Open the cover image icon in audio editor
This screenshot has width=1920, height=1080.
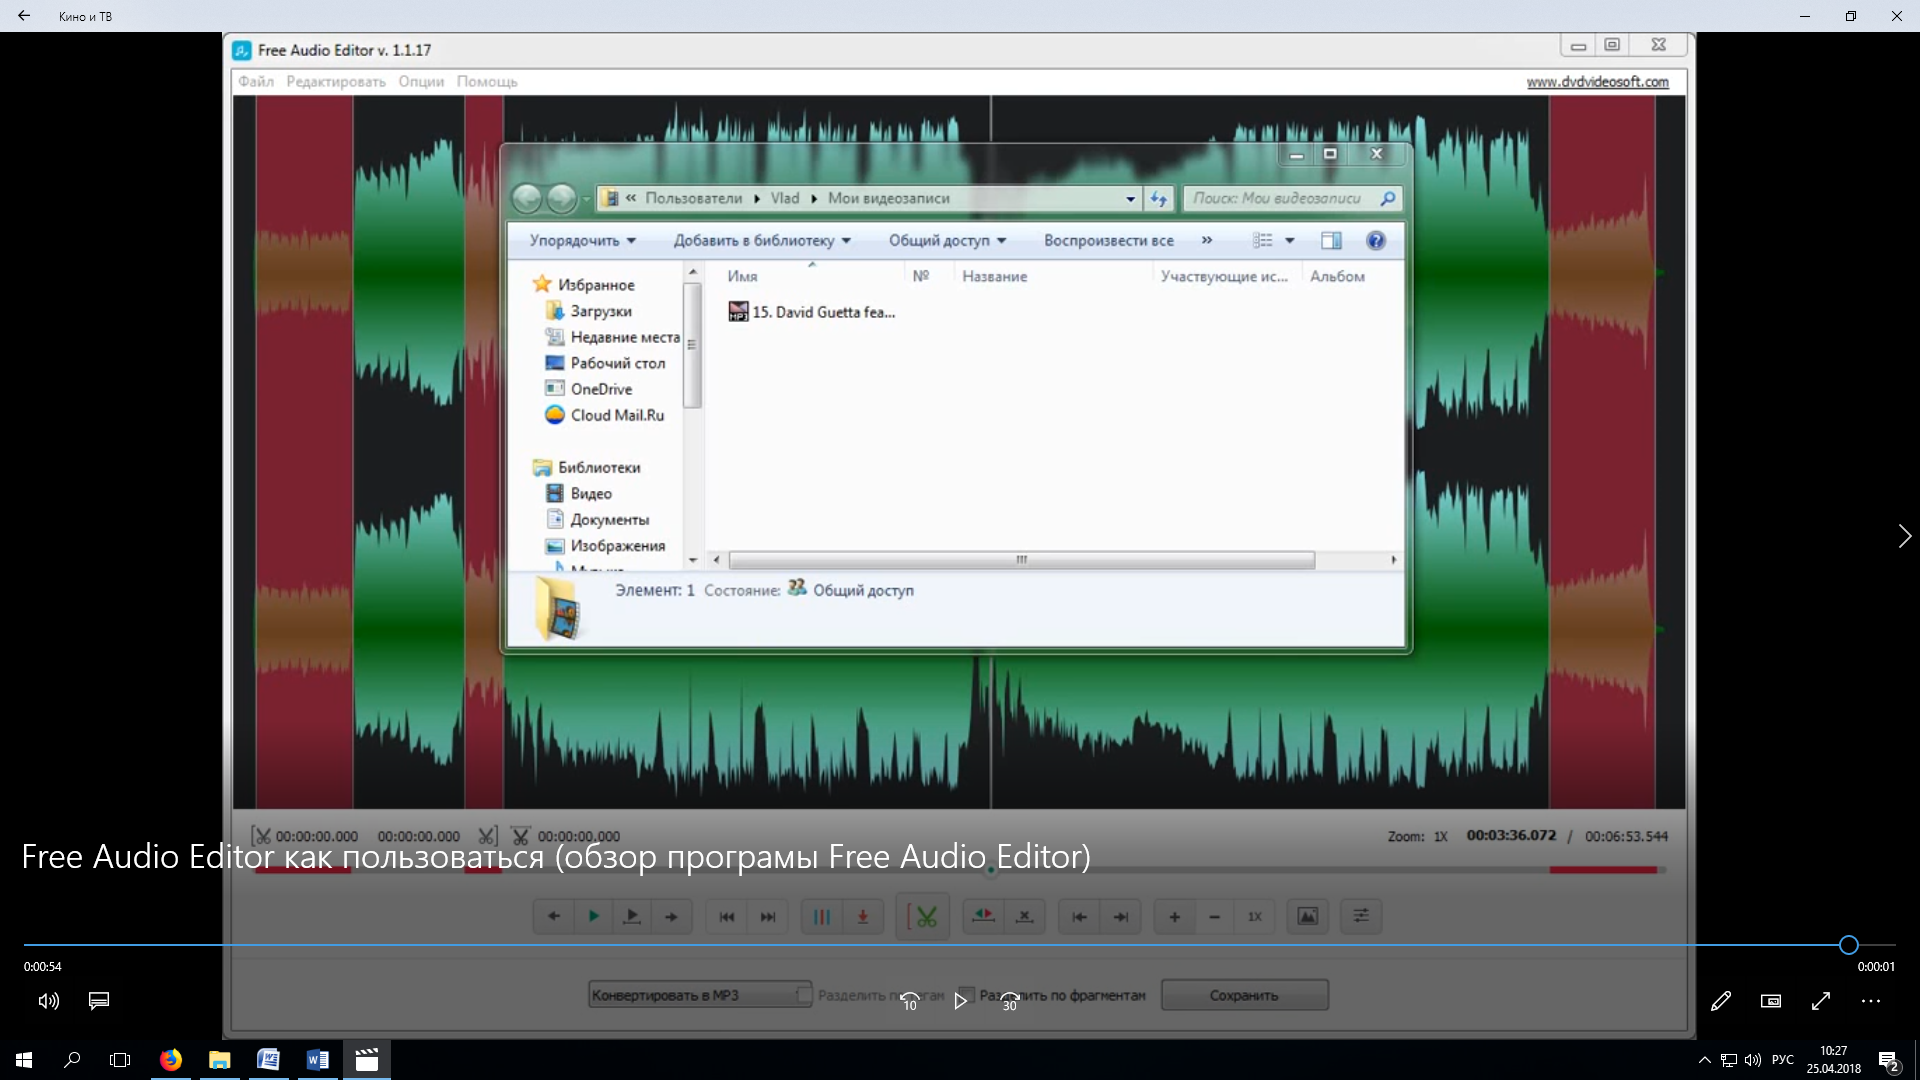(1308, 916)
